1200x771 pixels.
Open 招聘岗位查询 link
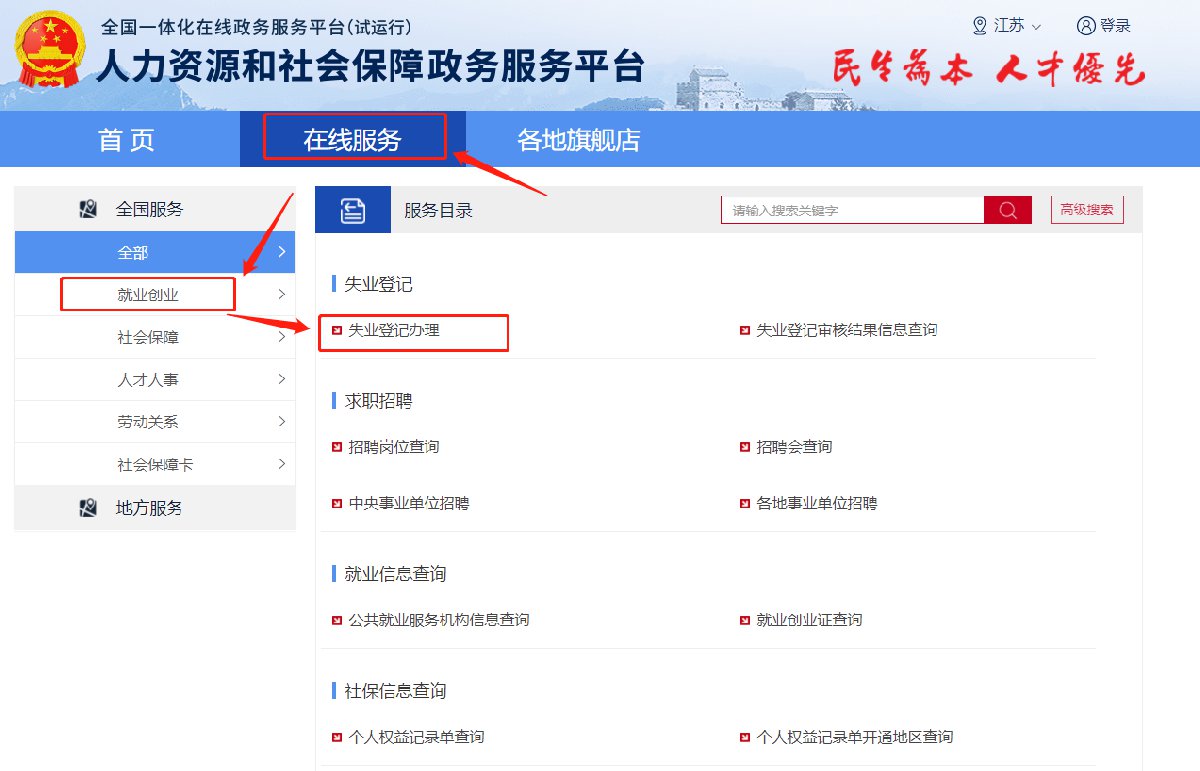point(393,447)
